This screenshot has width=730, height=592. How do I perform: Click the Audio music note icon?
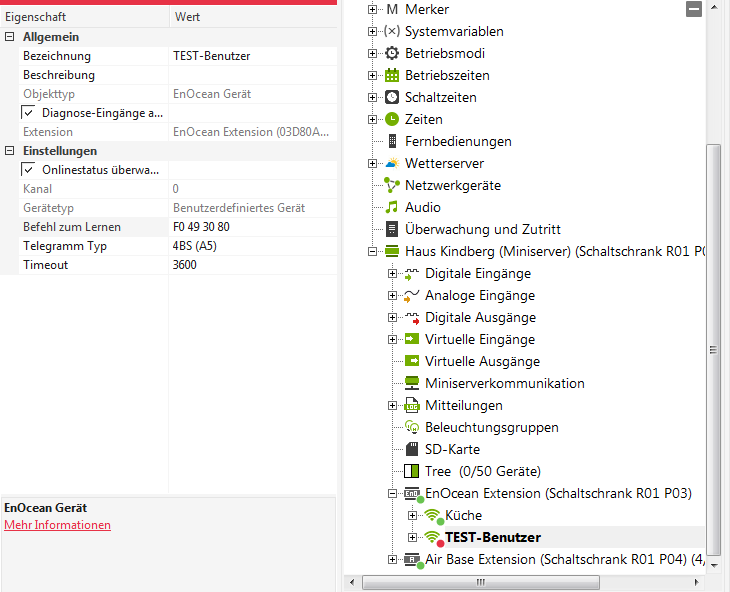click(x=392, y=207)
